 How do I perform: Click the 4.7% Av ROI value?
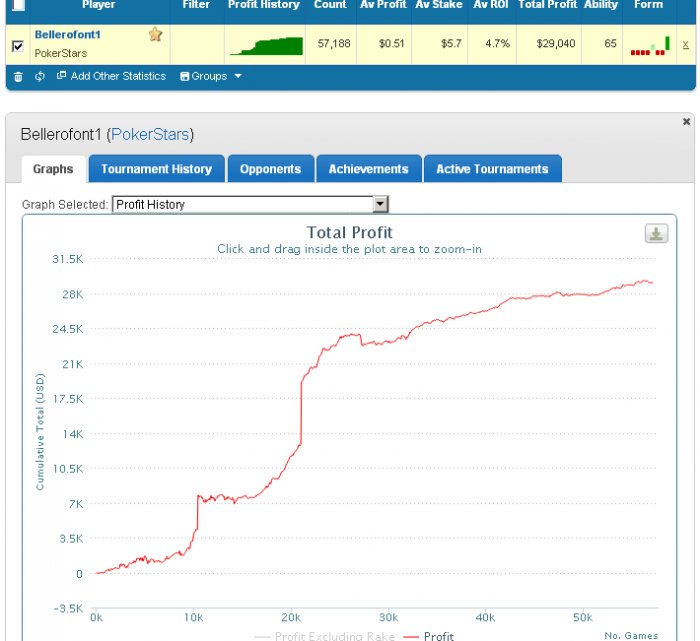[497, 43]
